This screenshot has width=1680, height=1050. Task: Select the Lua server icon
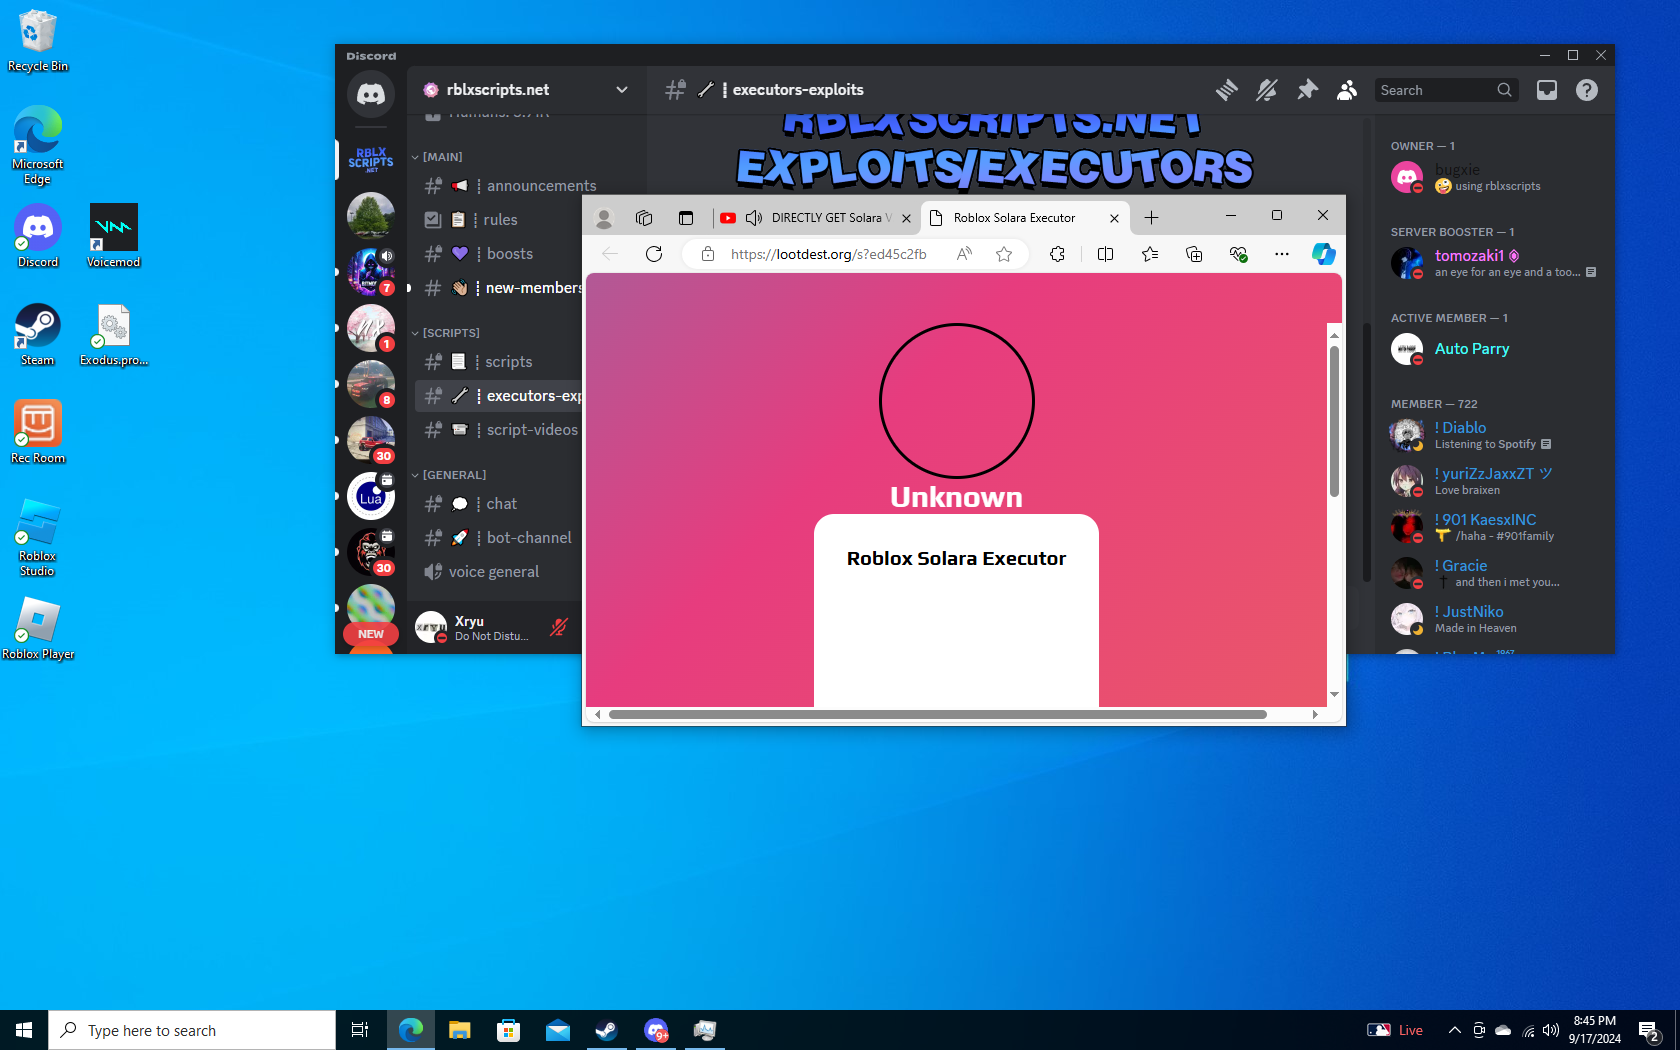coord(371,496)
